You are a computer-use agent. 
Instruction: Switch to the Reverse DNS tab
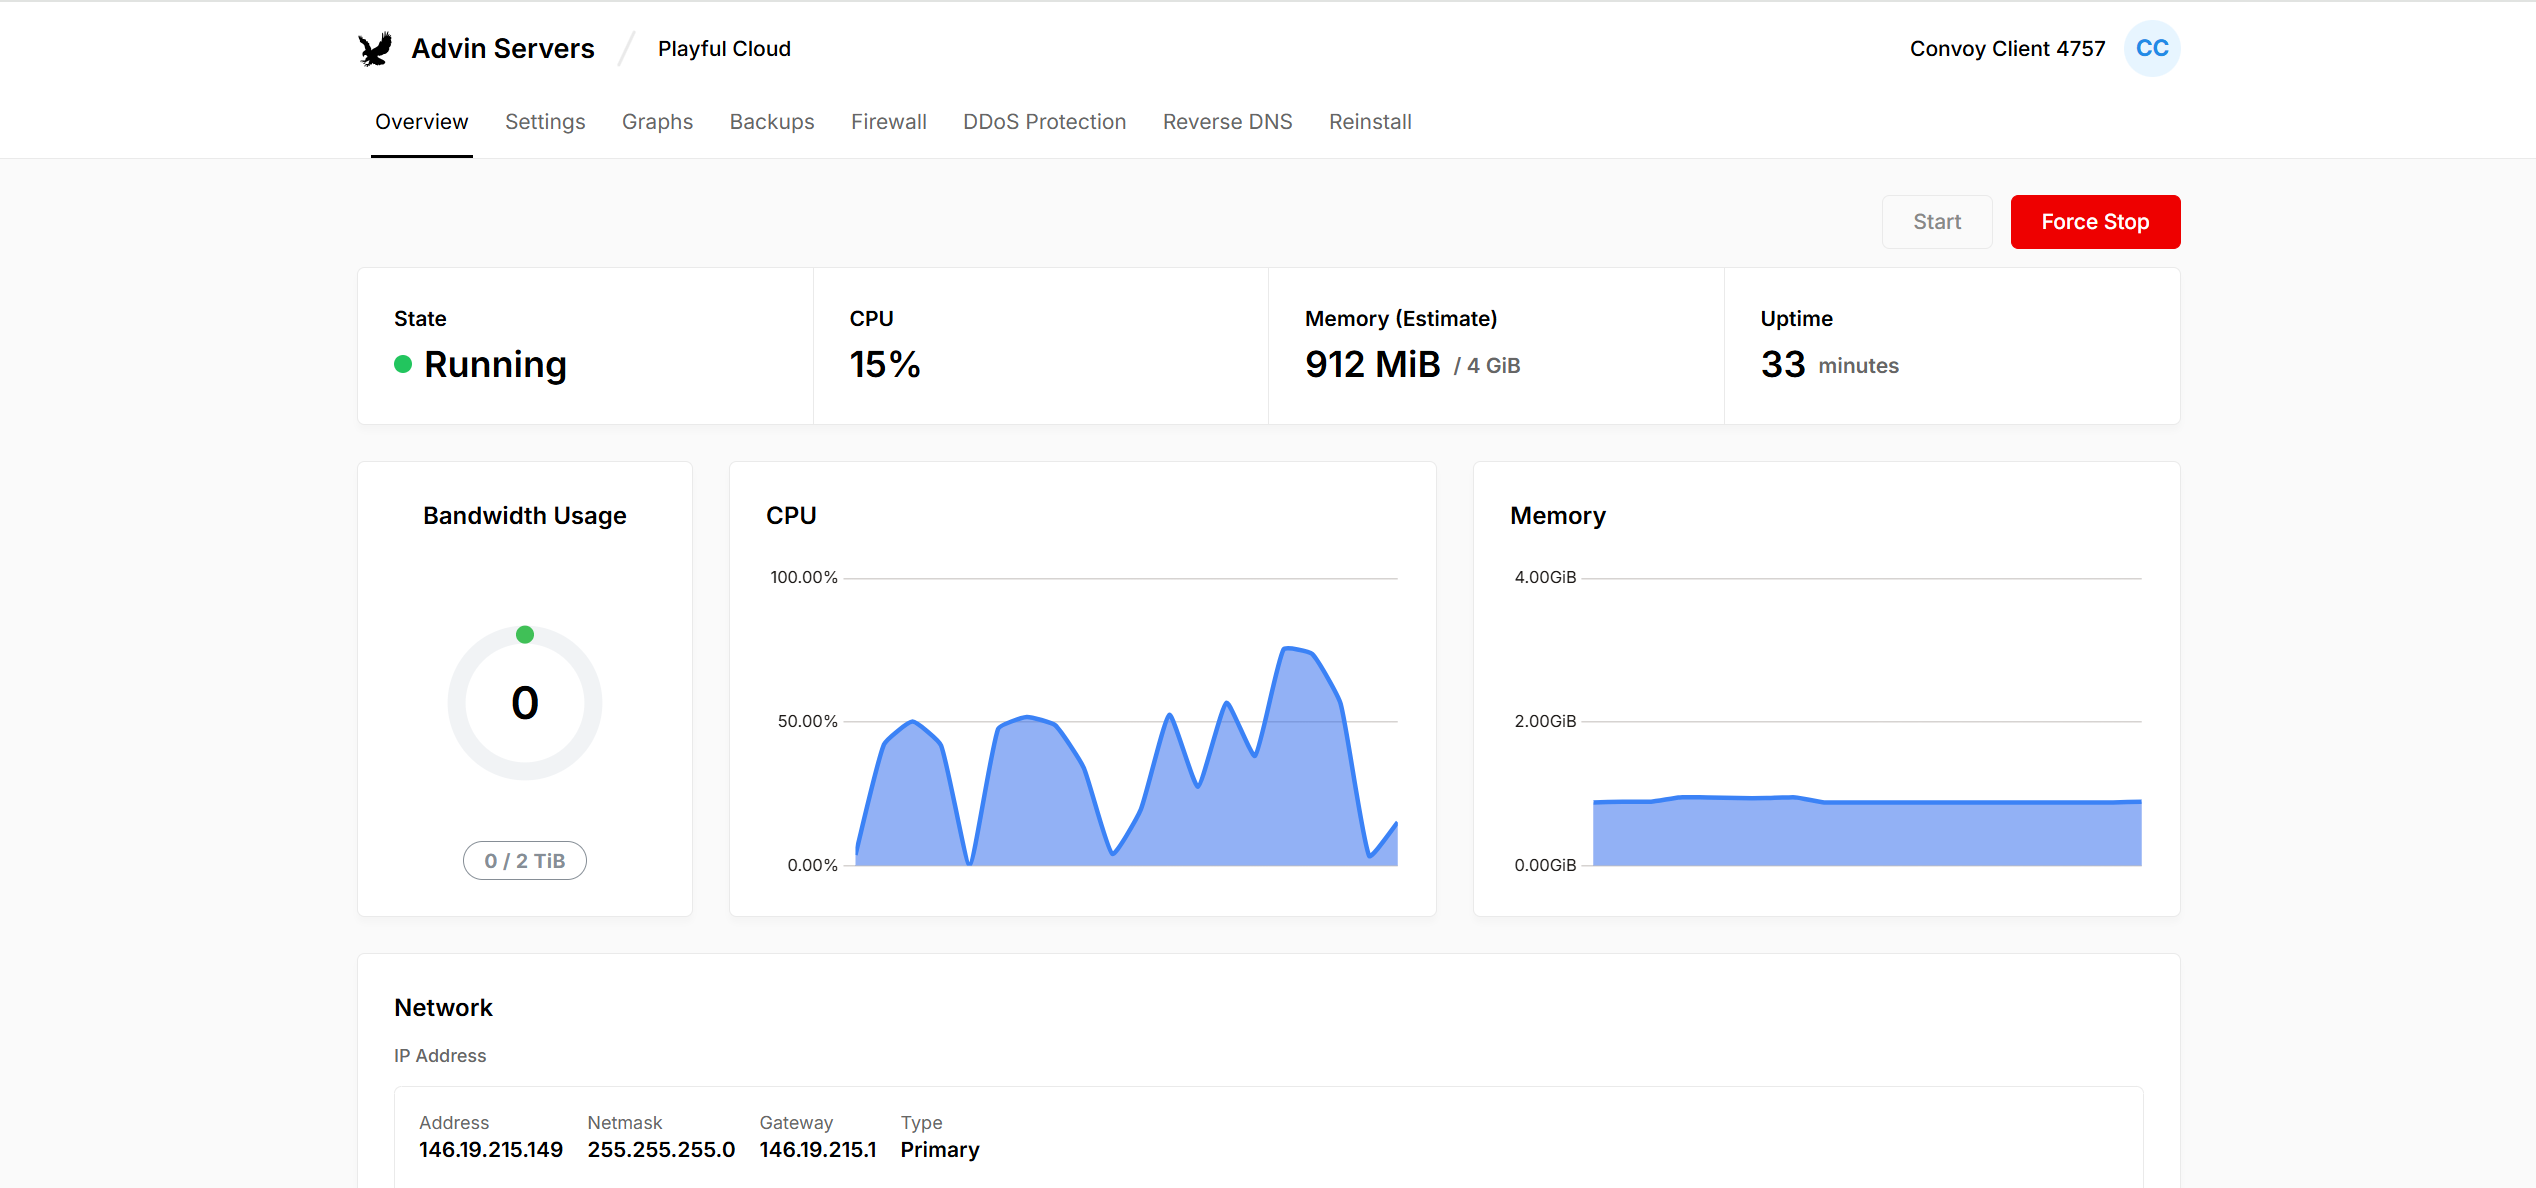point(1227,122)
